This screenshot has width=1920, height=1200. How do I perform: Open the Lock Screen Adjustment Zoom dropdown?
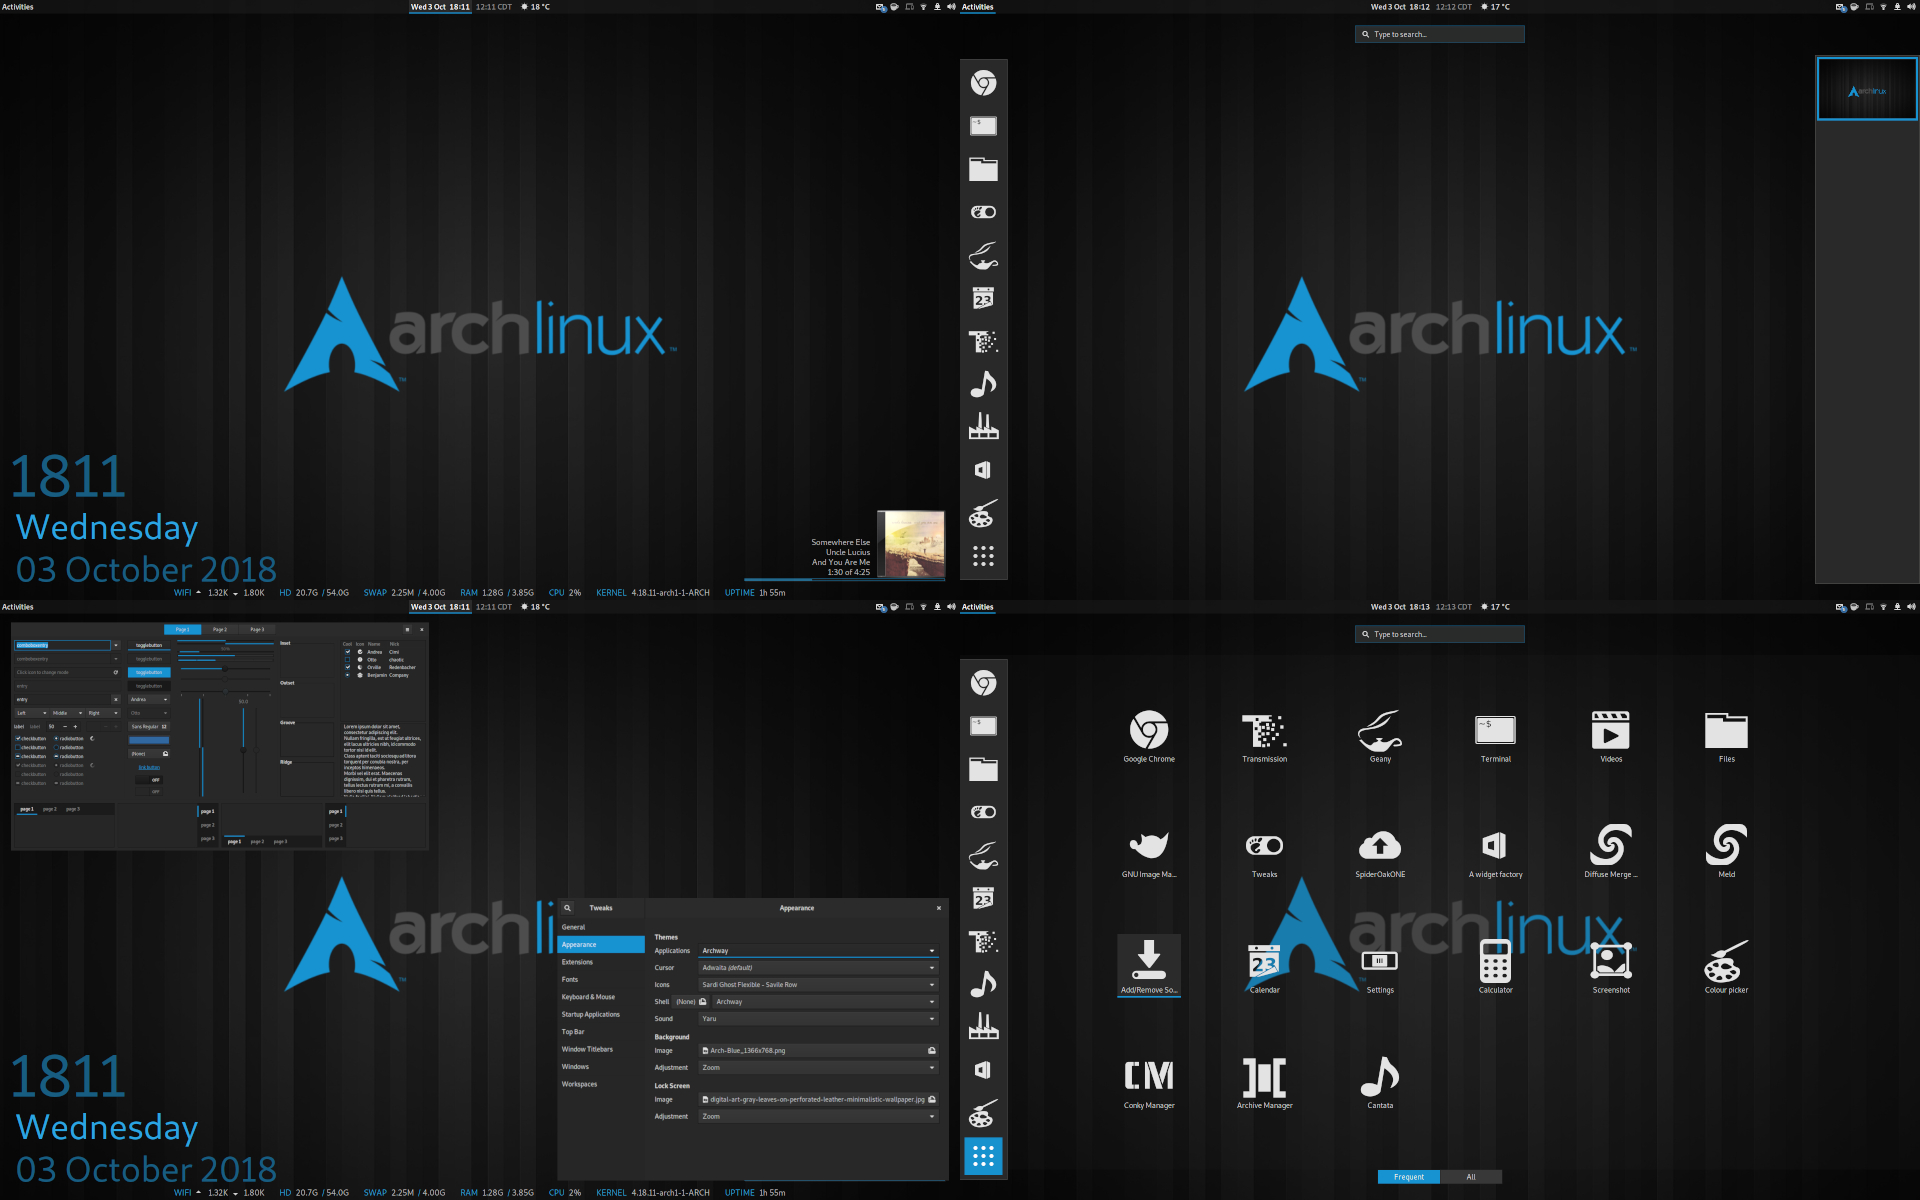coord(818,1116)
